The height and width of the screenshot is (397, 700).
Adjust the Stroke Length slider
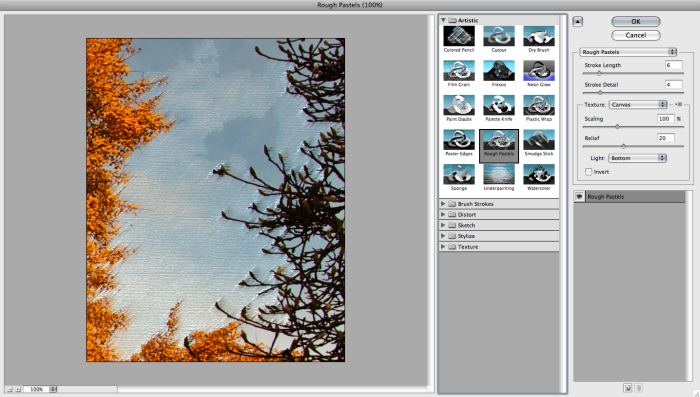[x=599, y=73]
